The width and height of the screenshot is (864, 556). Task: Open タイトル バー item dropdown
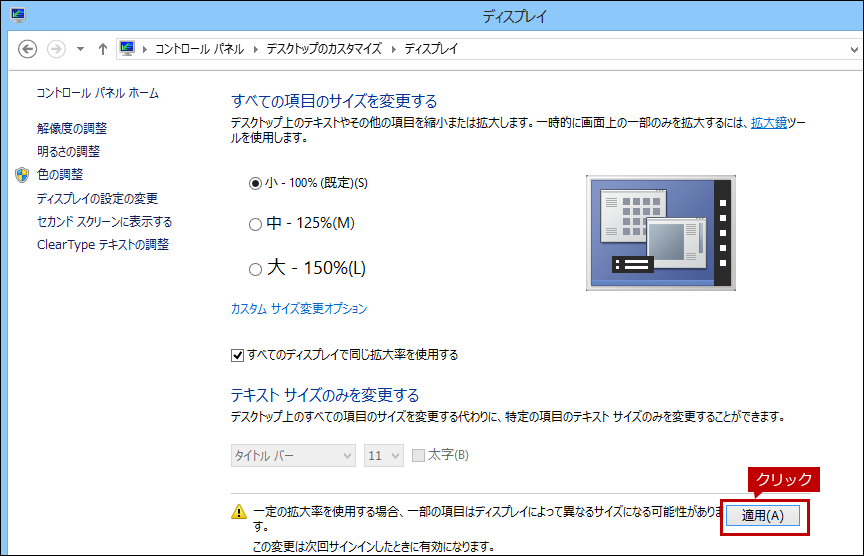(293, 456)
